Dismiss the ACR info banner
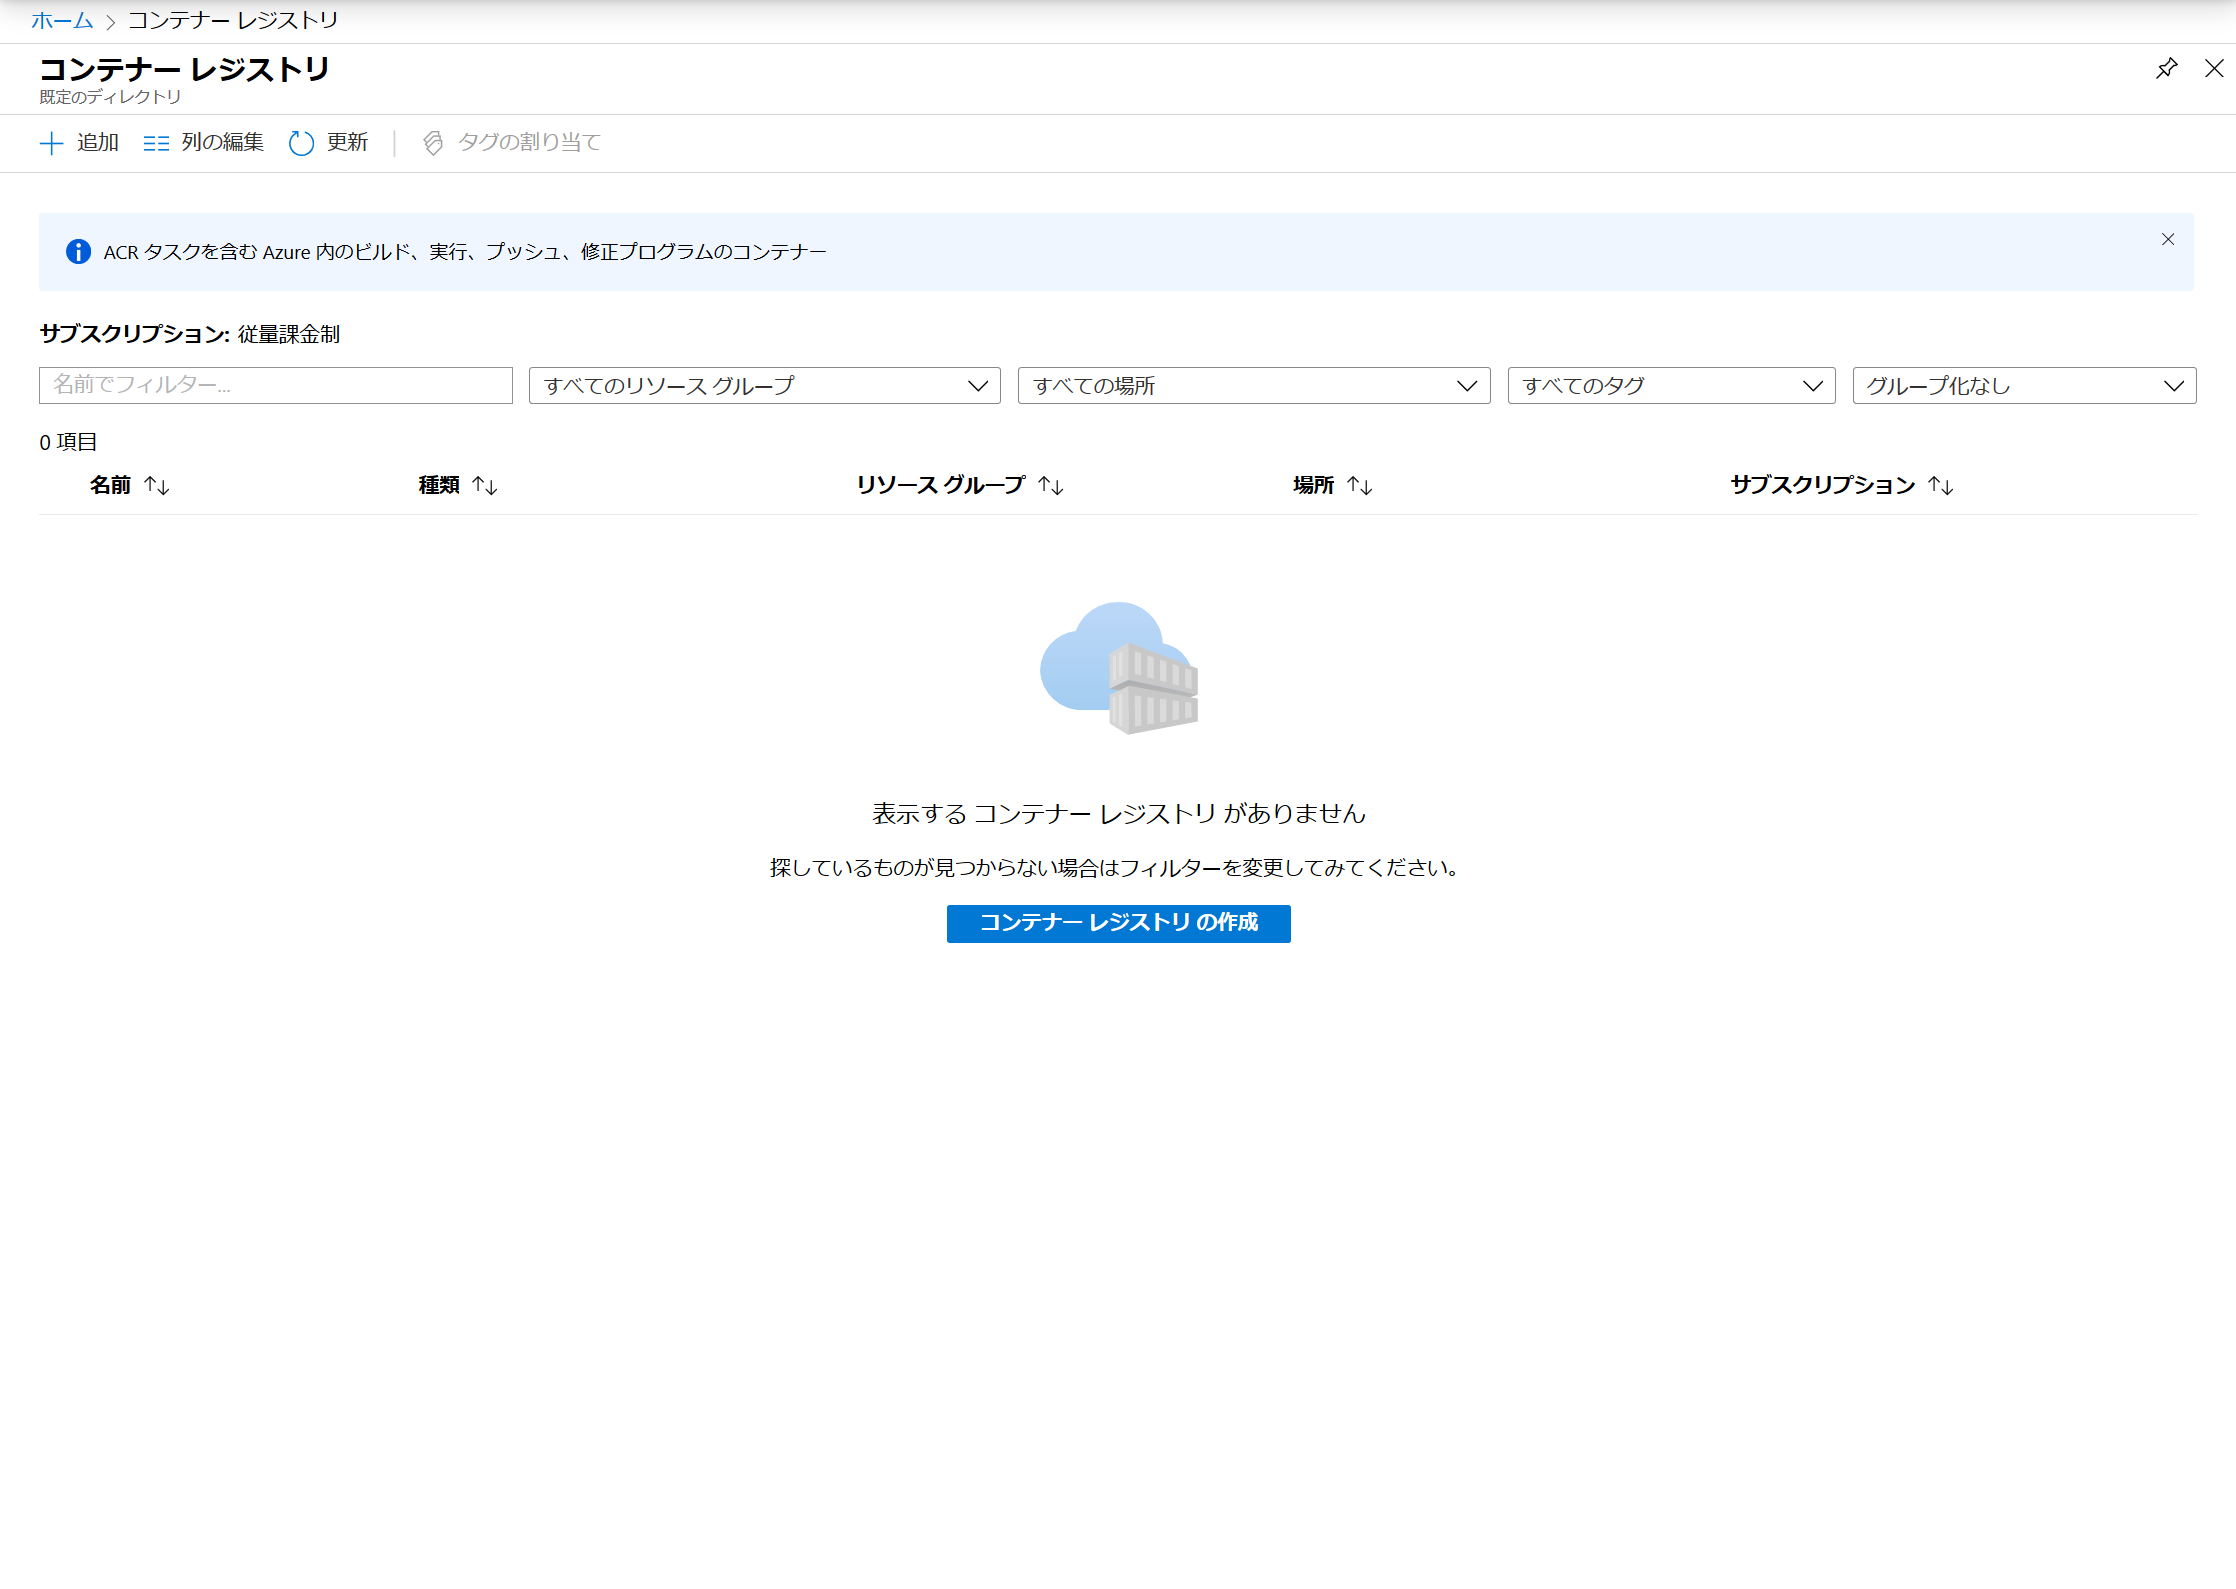 2168,239
